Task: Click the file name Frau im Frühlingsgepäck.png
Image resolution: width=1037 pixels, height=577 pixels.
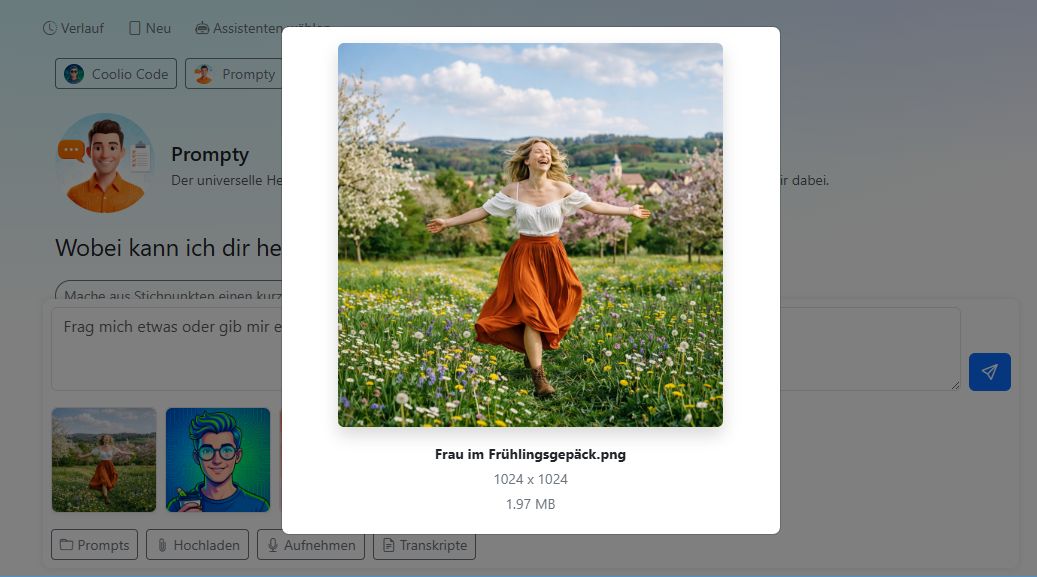Action: coord(530,454)
